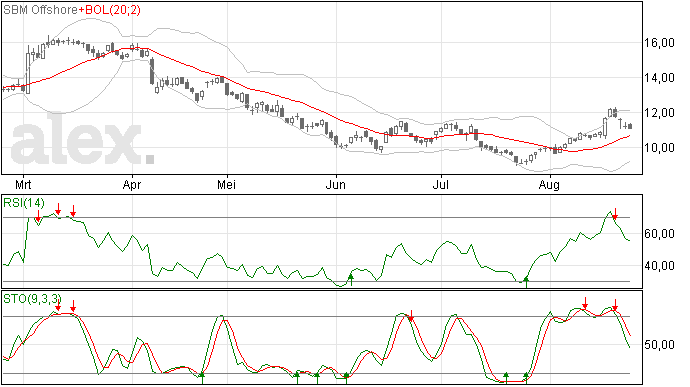Viewport: 690px width, 387px height.
Task: Select the Jun month label
Action: click(335, 184)
